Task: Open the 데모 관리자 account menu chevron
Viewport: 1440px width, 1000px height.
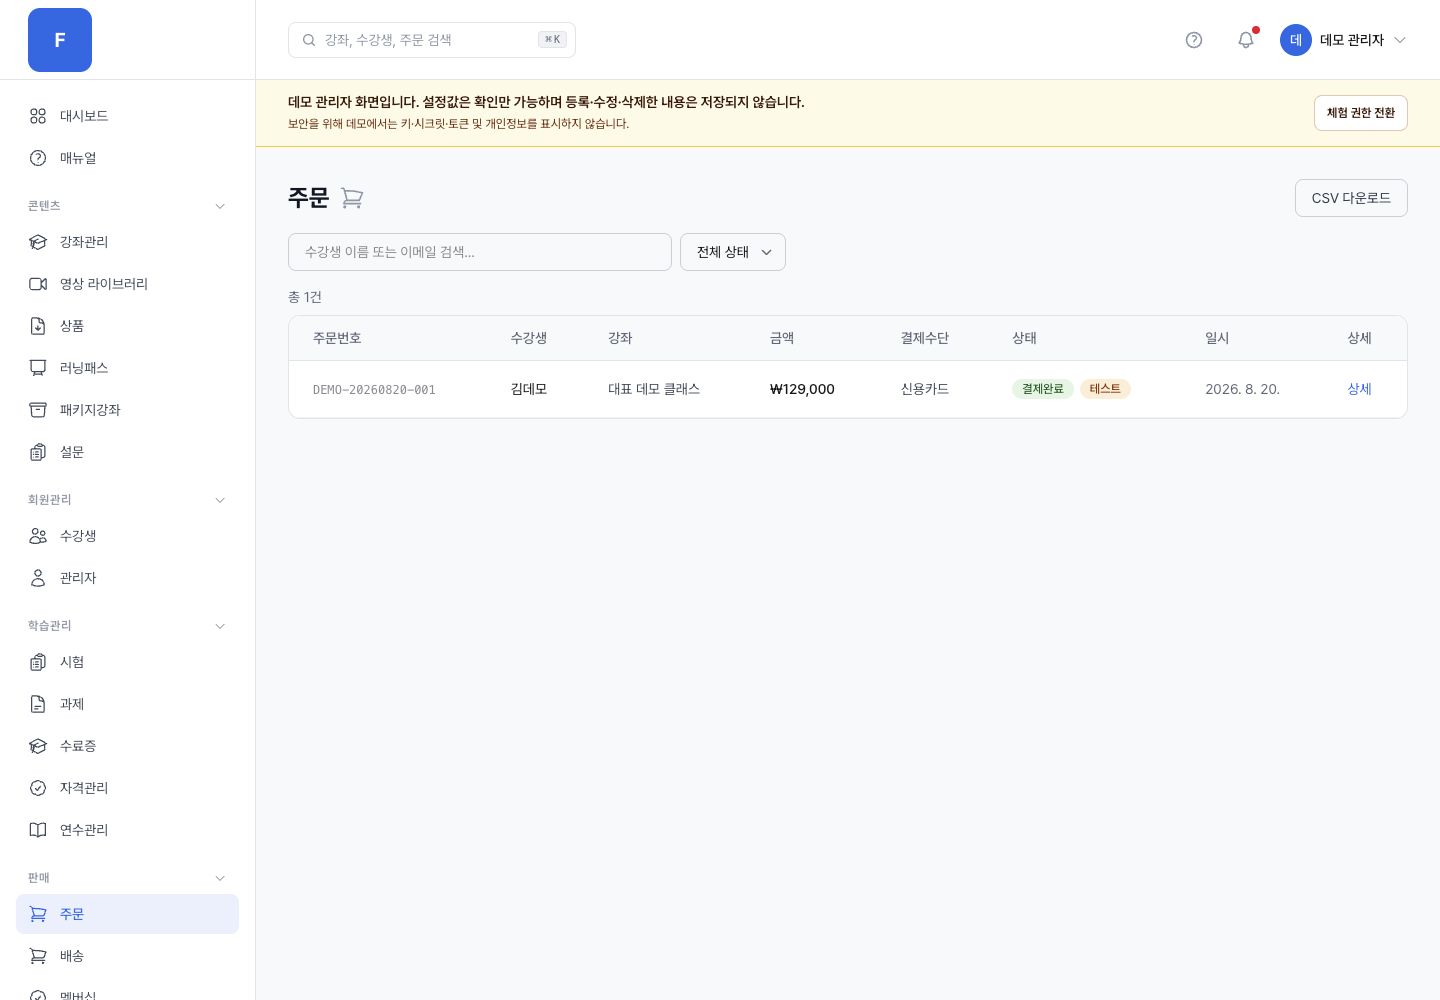Action: (x=1400, y=40)
